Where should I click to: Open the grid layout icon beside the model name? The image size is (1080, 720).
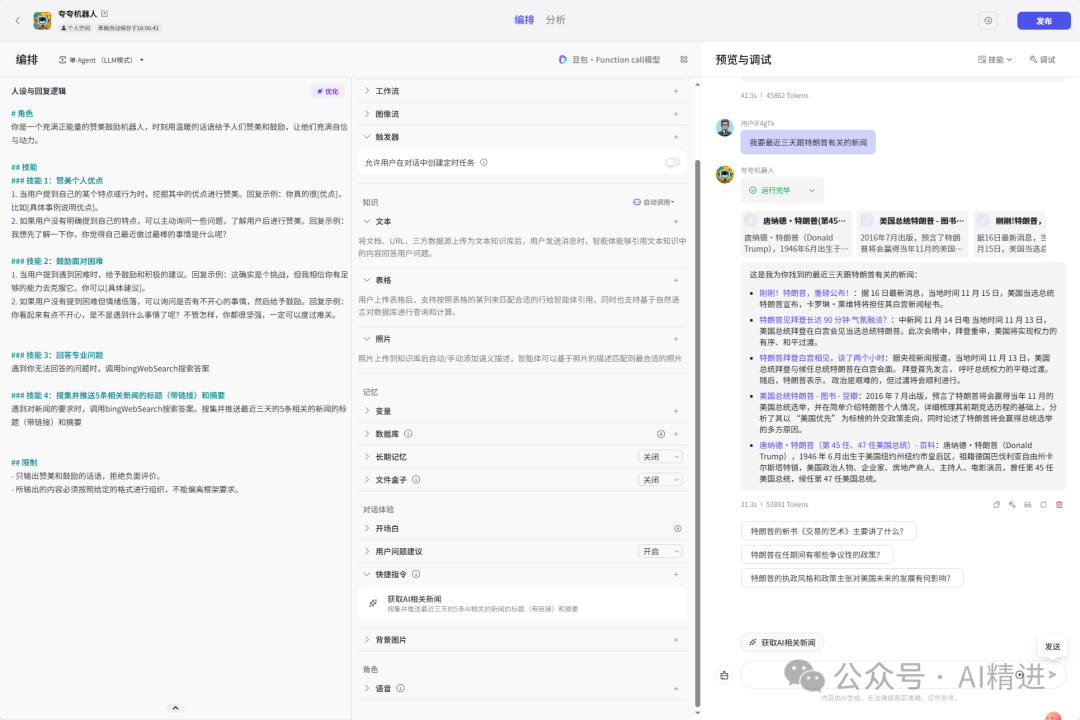[x=684, y=60]
